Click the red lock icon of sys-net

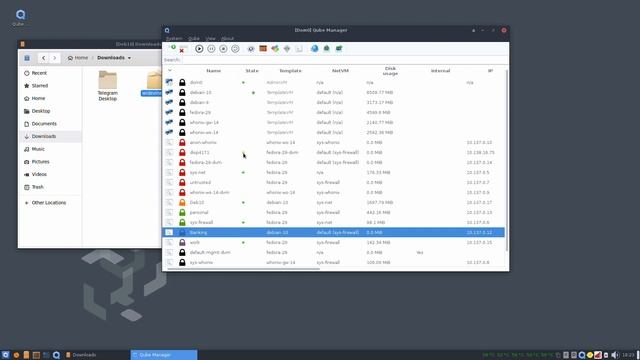182,172
